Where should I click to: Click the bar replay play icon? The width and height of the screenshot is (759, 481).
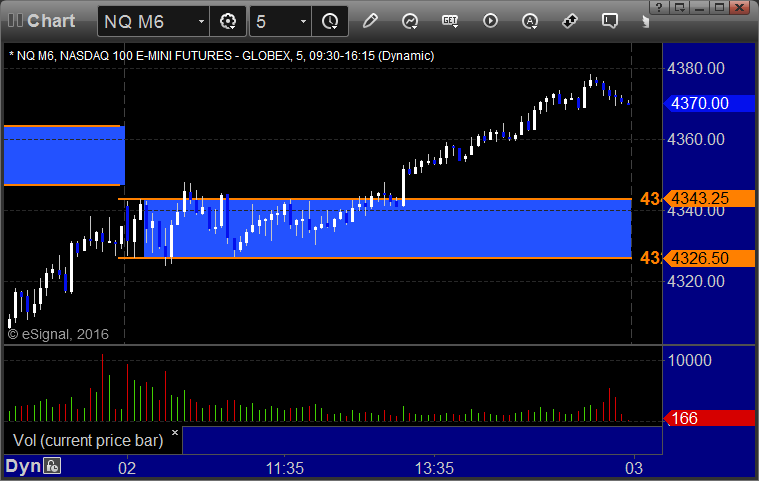tap(490, 21)
